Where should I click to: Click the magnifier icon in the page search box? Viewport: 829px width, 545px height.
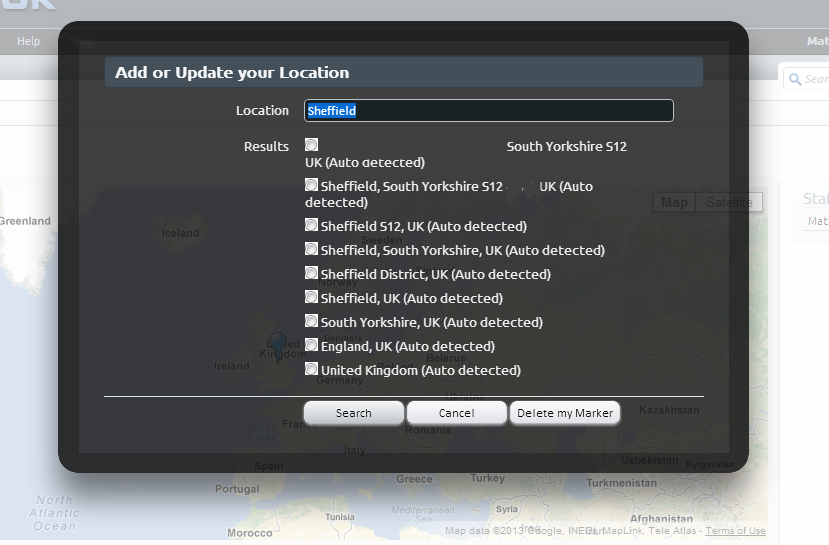pyautogui.click(x=795, y=79)
